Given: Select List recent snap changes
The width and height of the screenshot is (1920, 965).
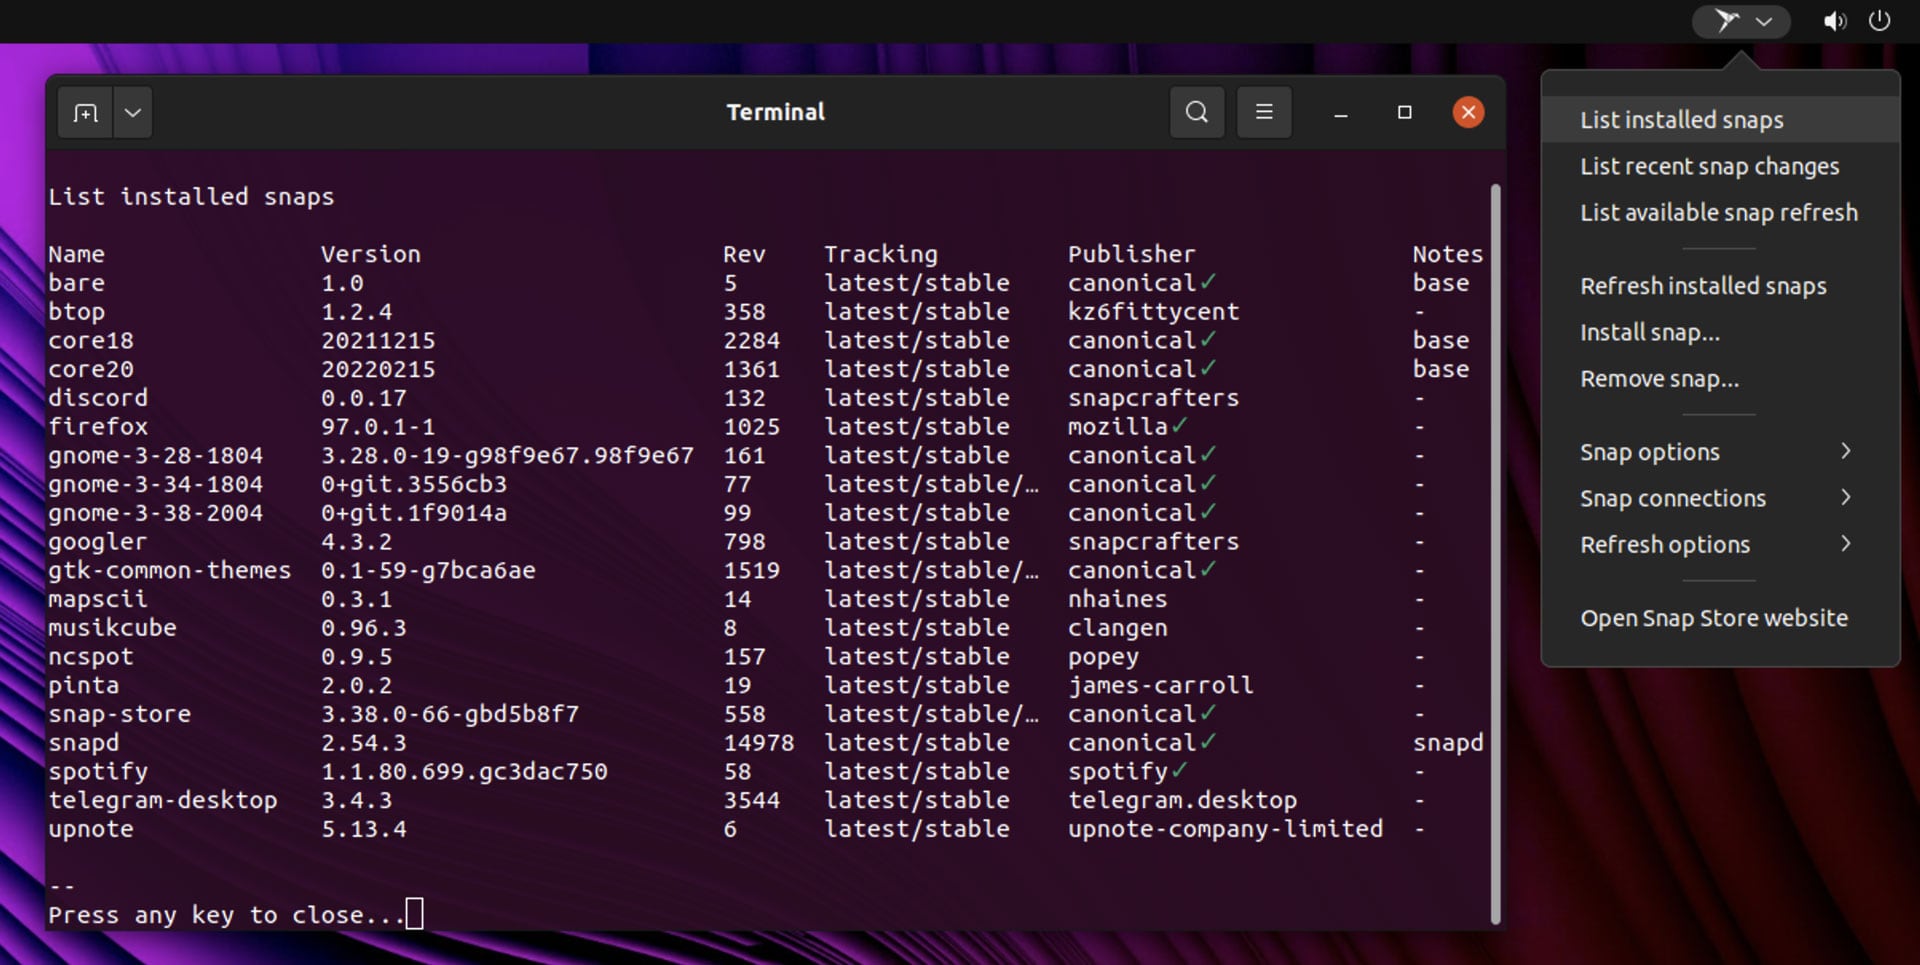Looking at the screenshot, I should (x=1720, y=166).
